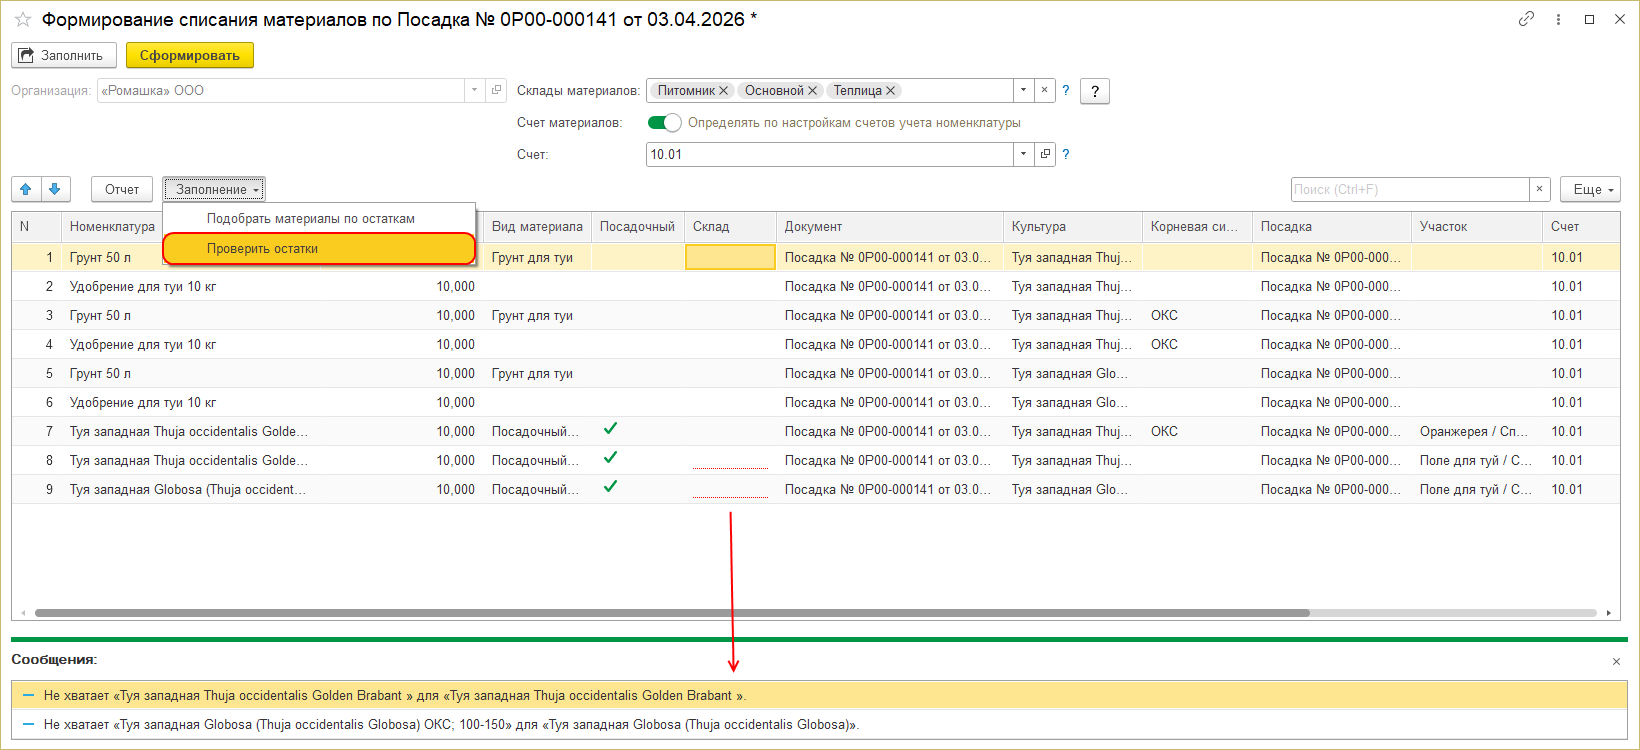Remove the Питомник warehouse tag

[723, 91]
